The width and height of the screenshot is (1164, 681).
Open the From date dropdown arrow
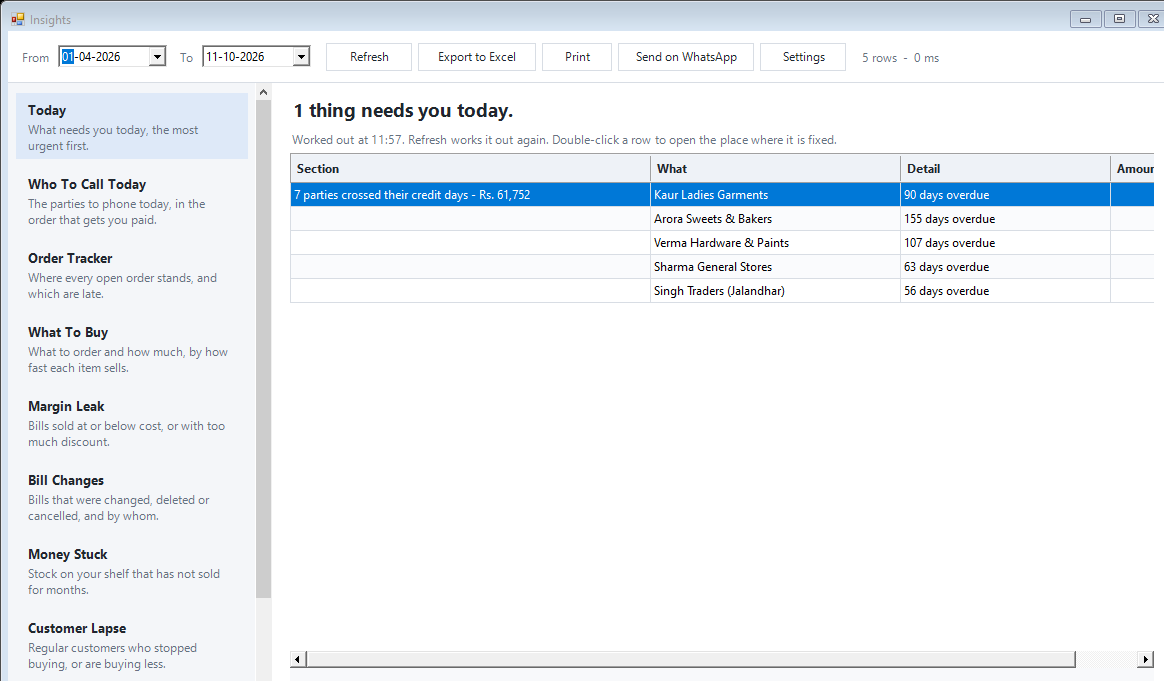[157, 56]
